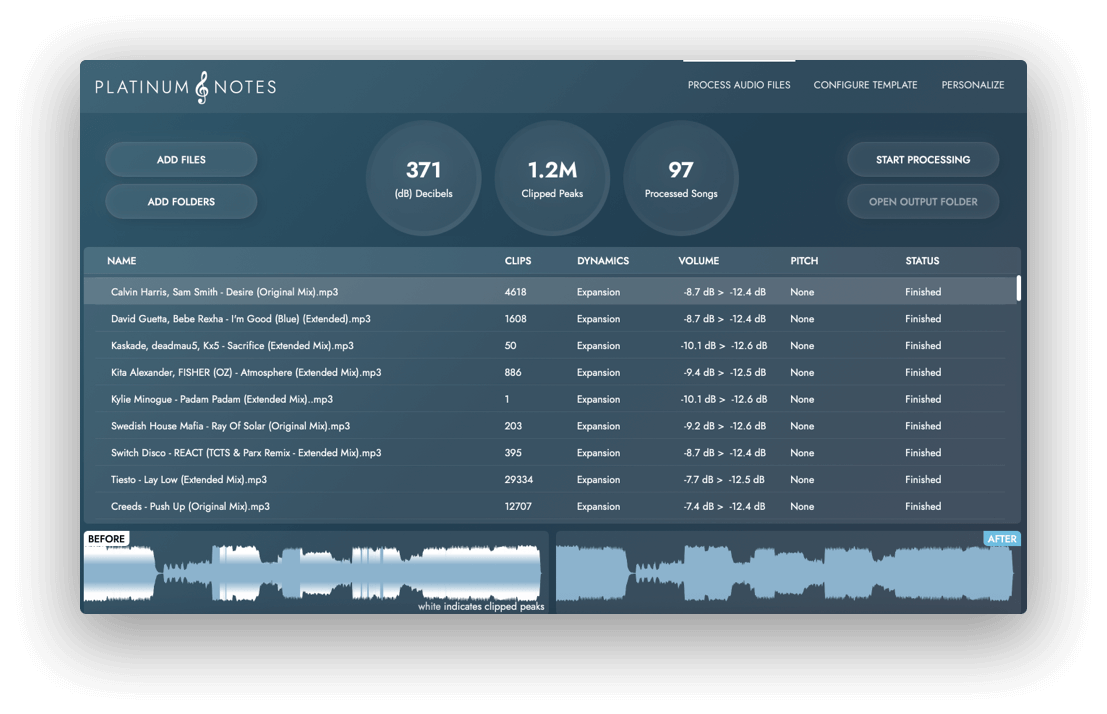This screenshot has height=714, width=1107.
Task: Click the Add Files button
Action: [x=181, y=160]
